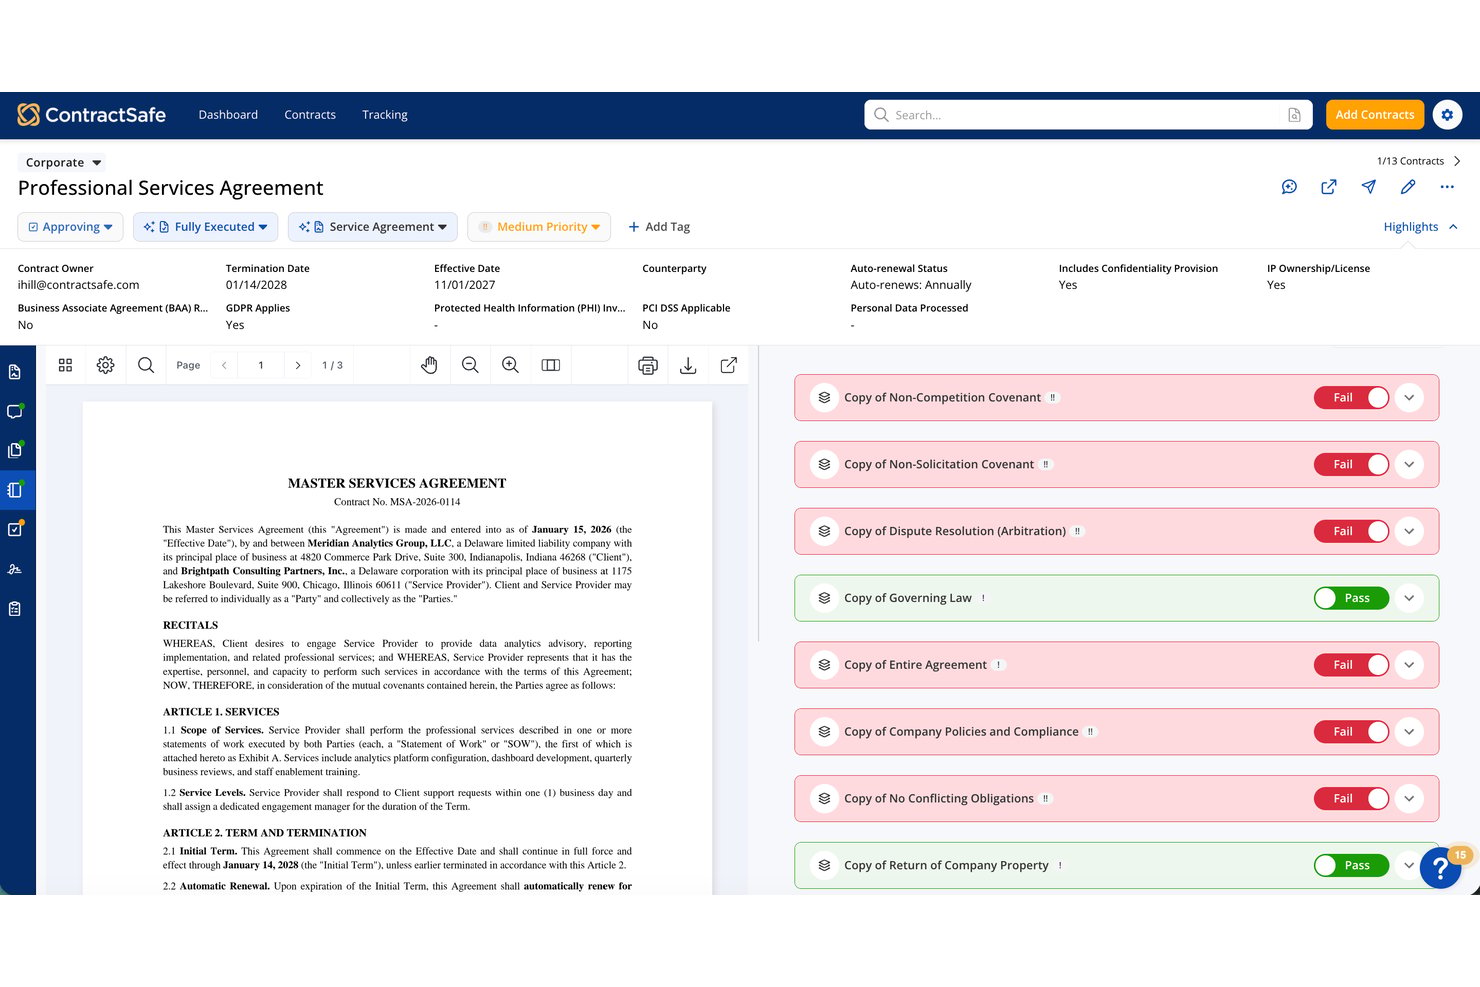Open the comments sidebar icon
Viewport: 1480px width, 987px height.
tap(15, 411)
